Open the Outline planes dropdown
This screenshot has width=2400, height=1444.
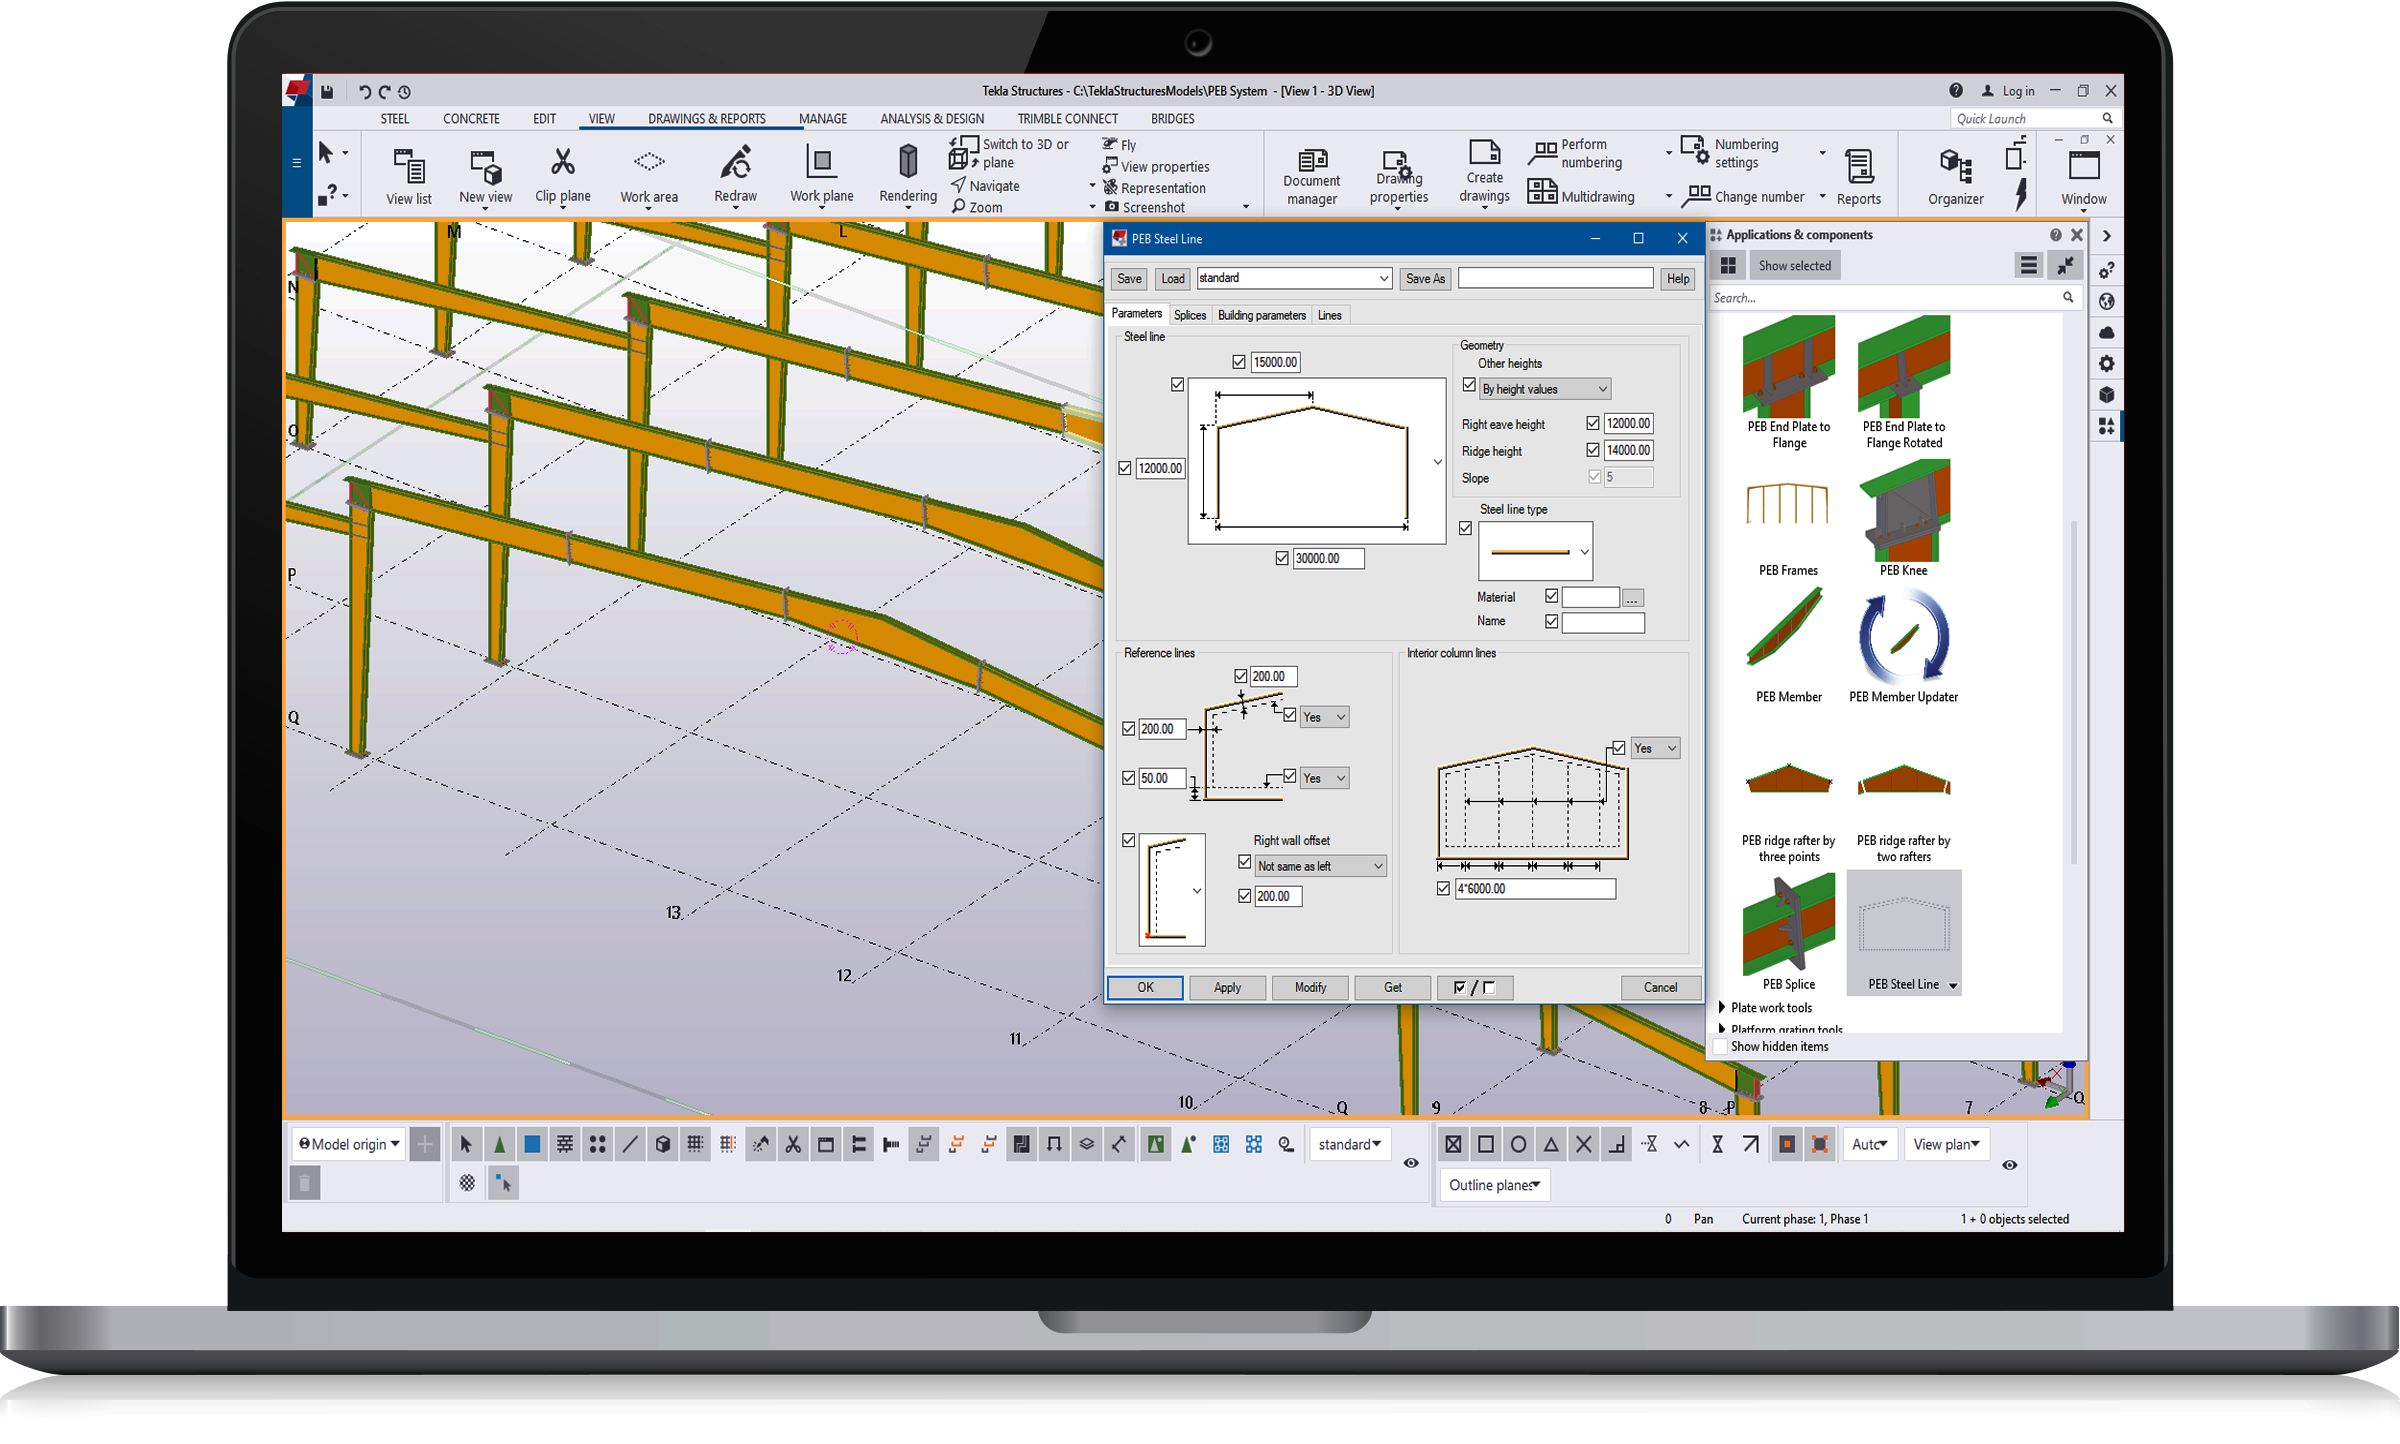[1494, 1185]
